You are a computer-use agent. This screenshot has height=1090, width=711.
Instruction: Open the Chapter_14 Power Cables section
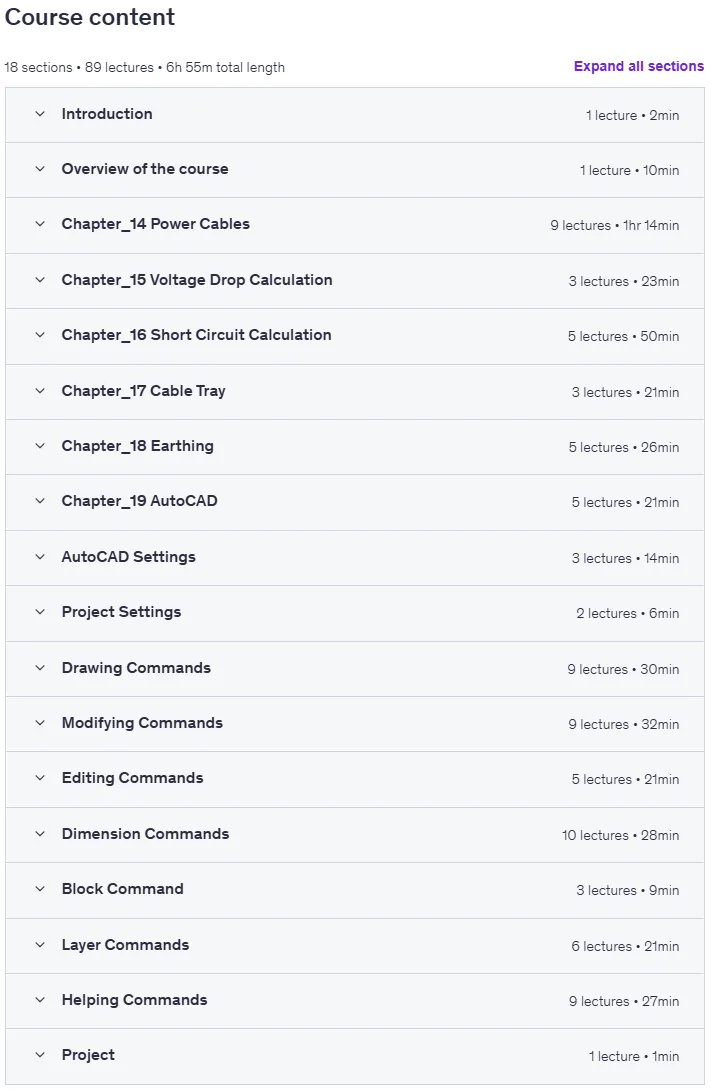click(354, 225)
